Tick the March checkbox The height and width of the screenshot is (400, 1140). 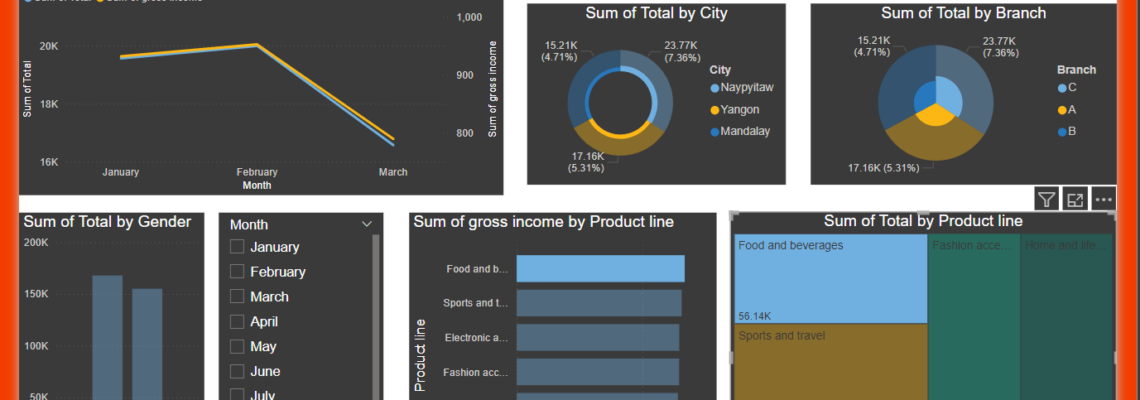tap(236, 297)
